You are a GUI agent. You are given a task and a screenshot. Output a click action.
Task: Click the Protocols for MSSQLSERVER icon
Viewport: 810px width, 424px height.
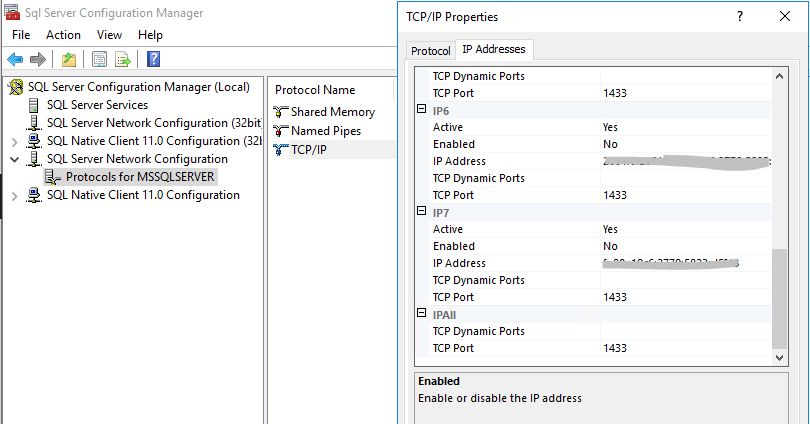[53, 177]
